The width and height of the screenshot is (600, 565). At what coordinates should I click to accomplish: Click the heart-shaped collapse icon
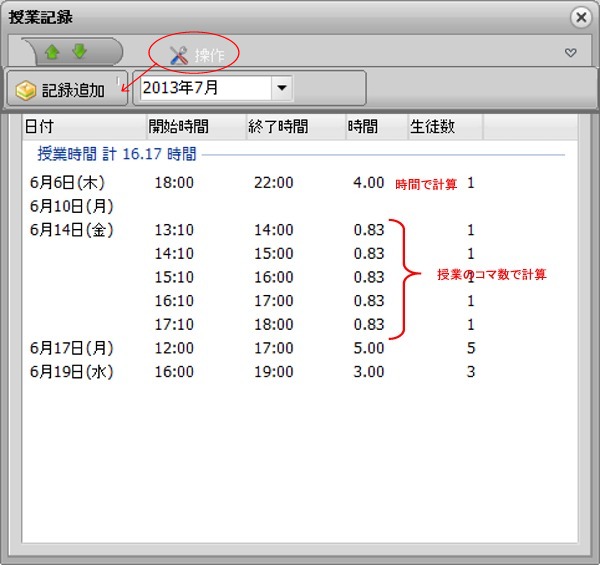coord(571,53)
